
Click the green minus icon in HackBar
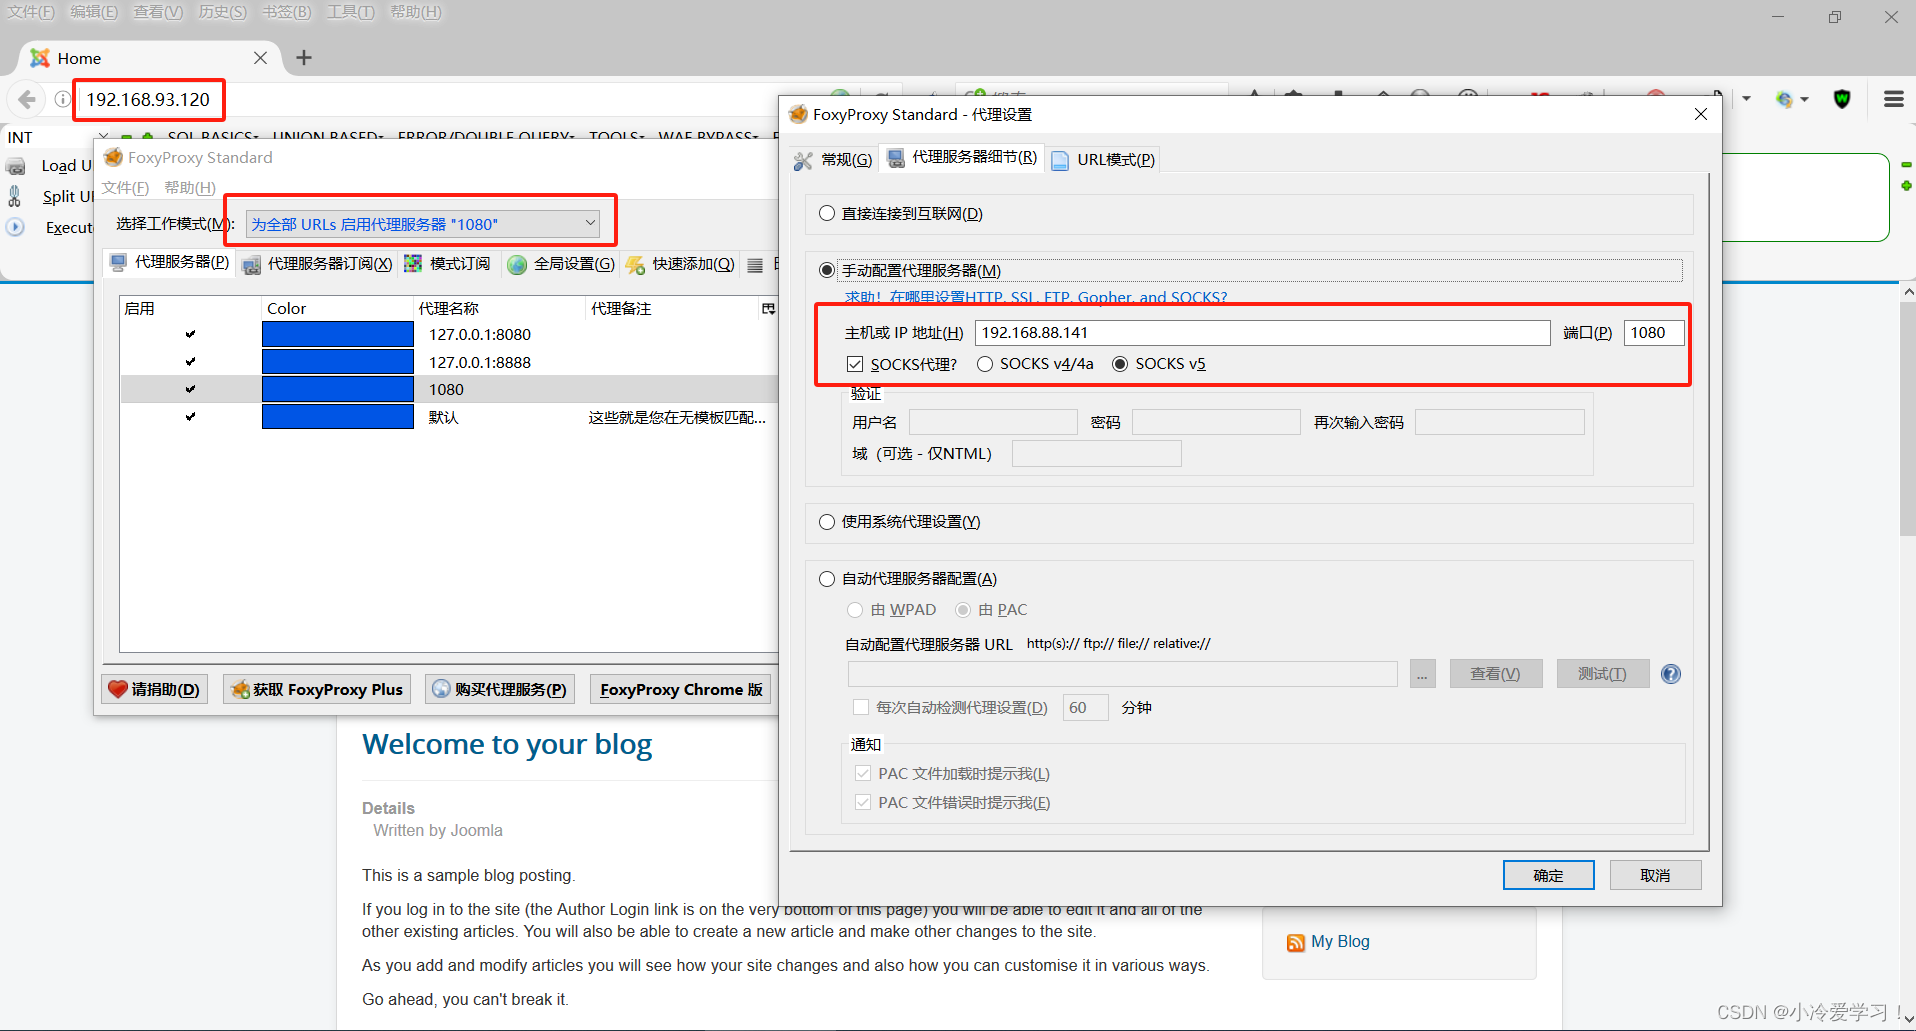click(1906, 164)
